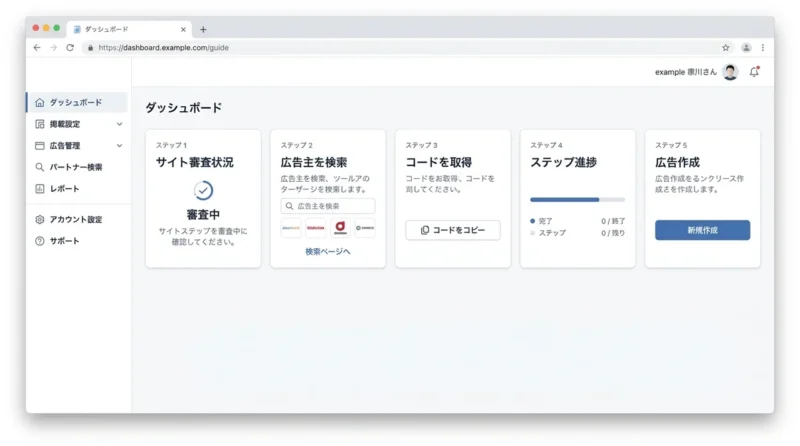Click the 広告作成 card heading

pyautogui.click(x=678, y=162)
